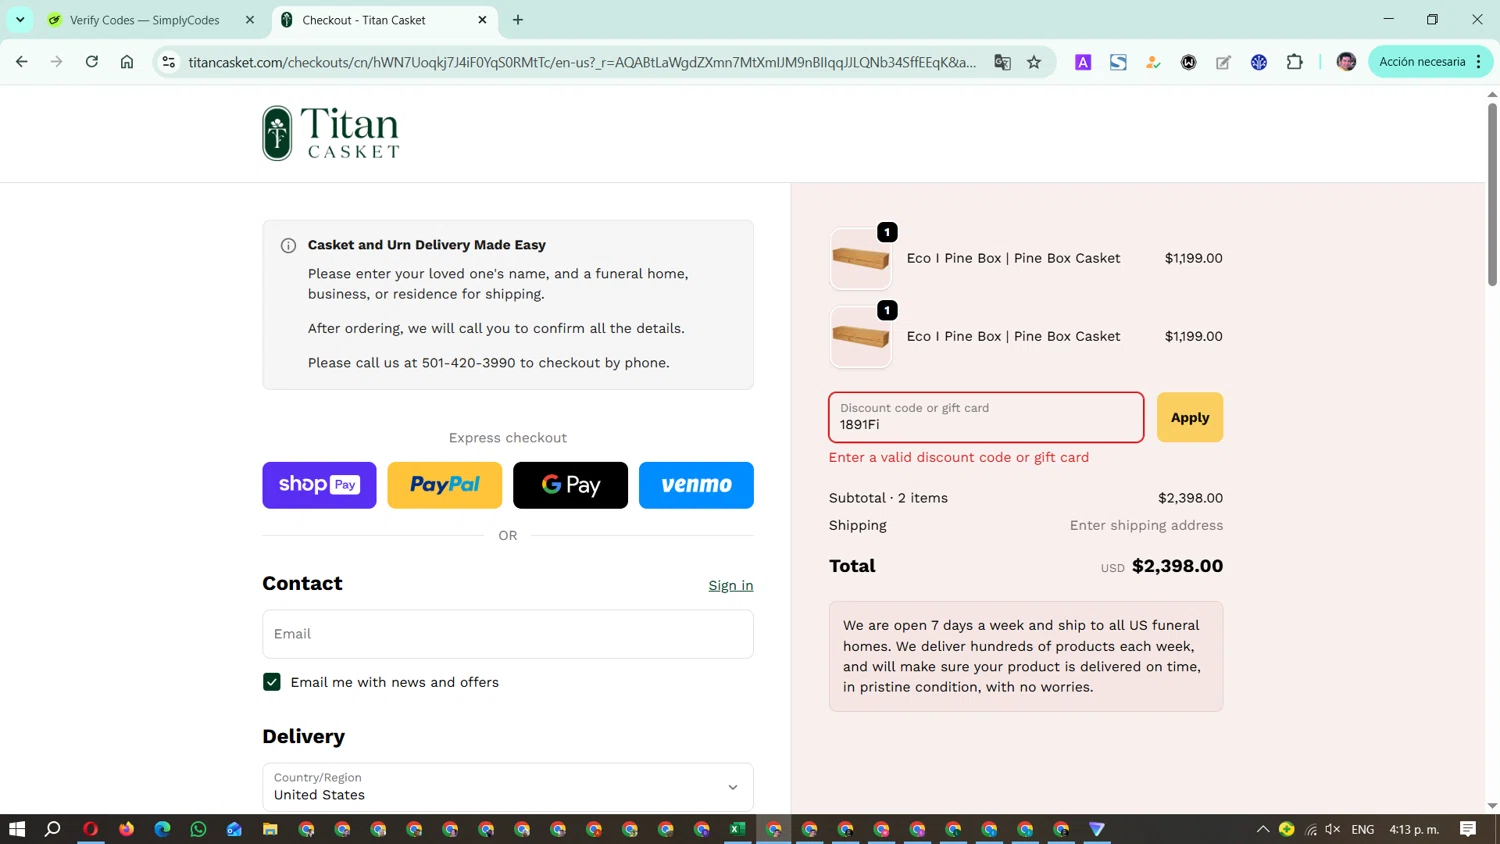Screen dimensions: 1500x844
Task: Open Outlook from the taskbar
Action: [x=234, y=829]
